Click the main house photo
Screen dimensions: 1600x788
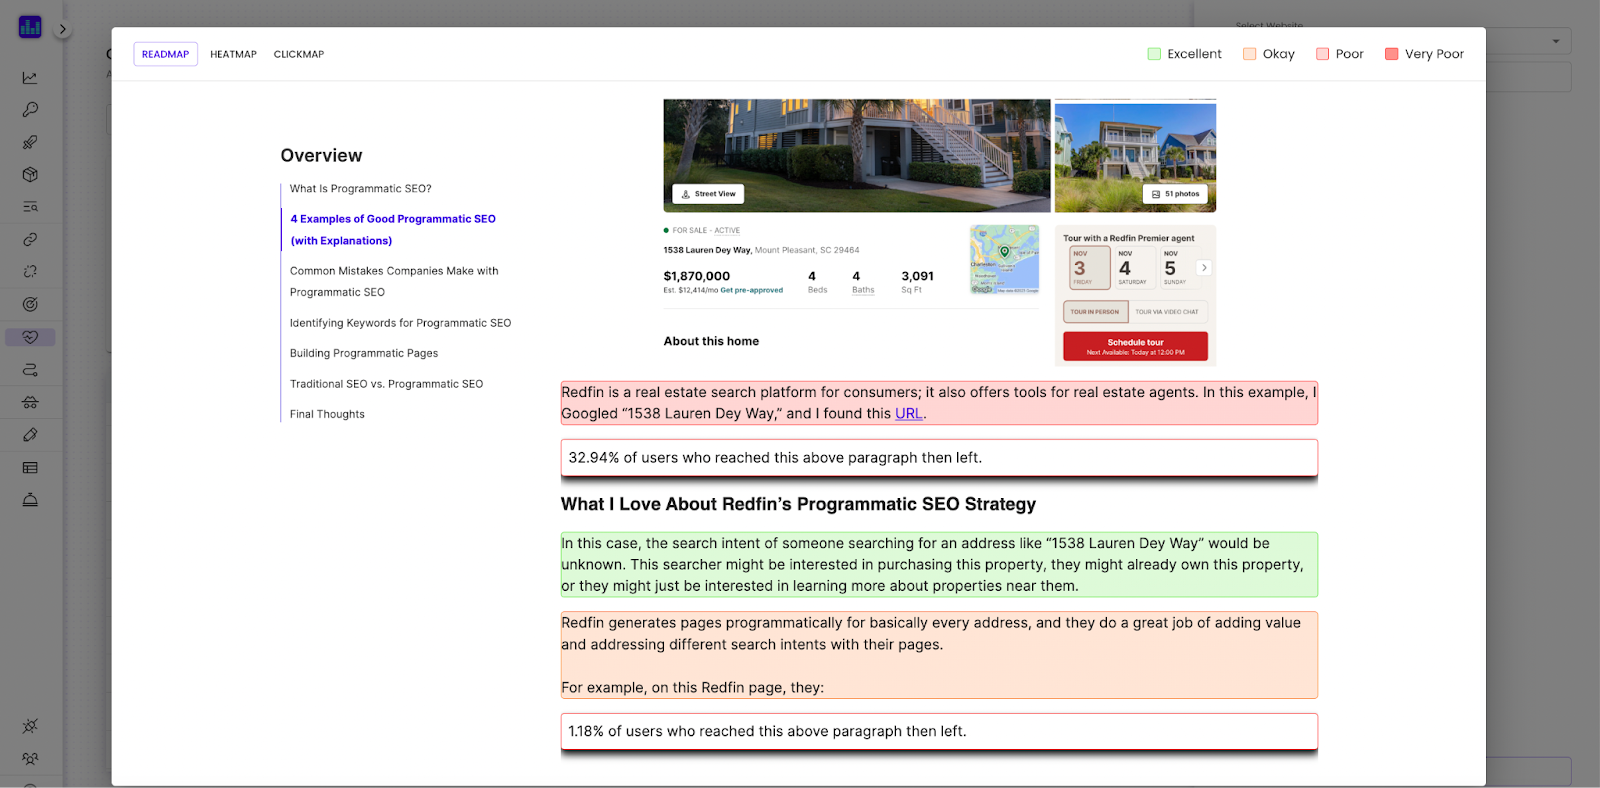(857, 155)
